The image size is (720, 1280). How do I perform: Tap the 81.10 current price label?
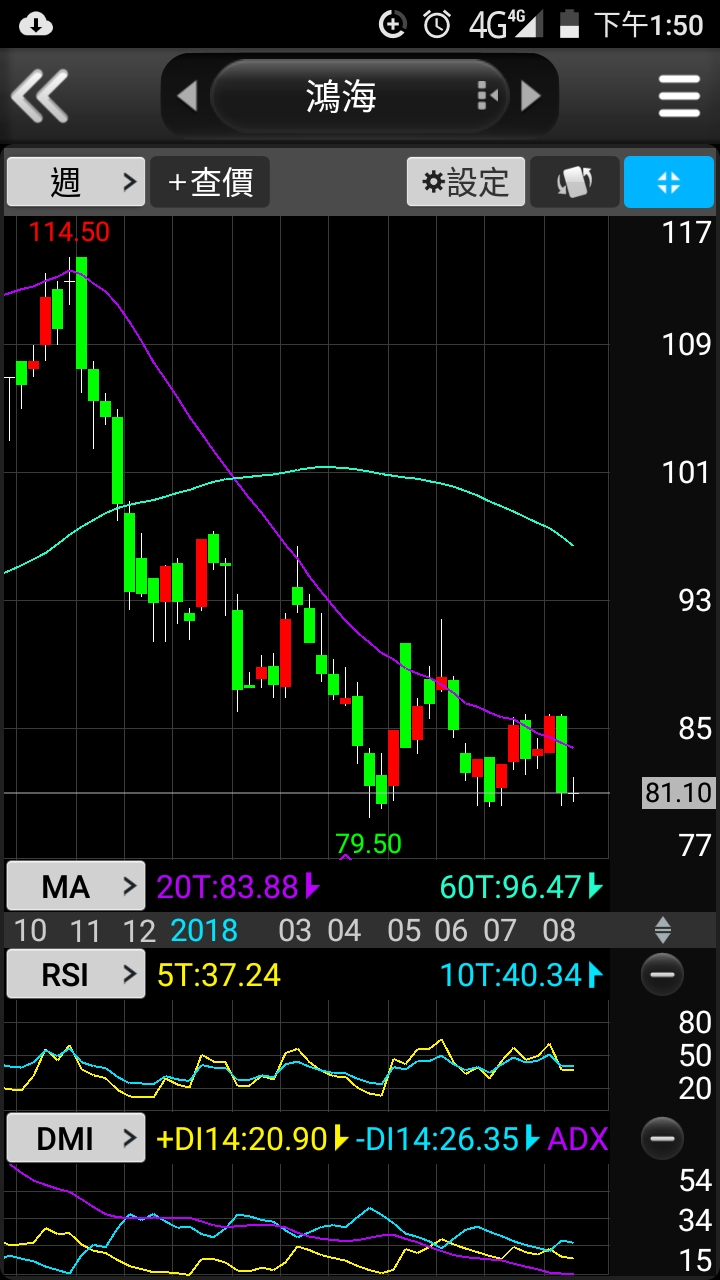point(678,793)
